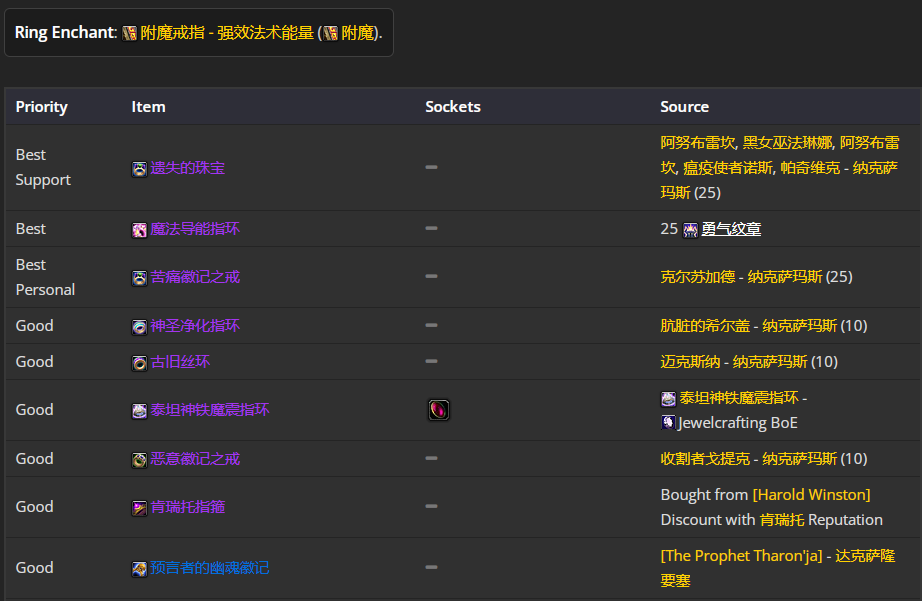The width and height of the screenshot is (922, 601).
Task: Click the enchanting icon inside the parentheses
Action: (x=330, y=34)
